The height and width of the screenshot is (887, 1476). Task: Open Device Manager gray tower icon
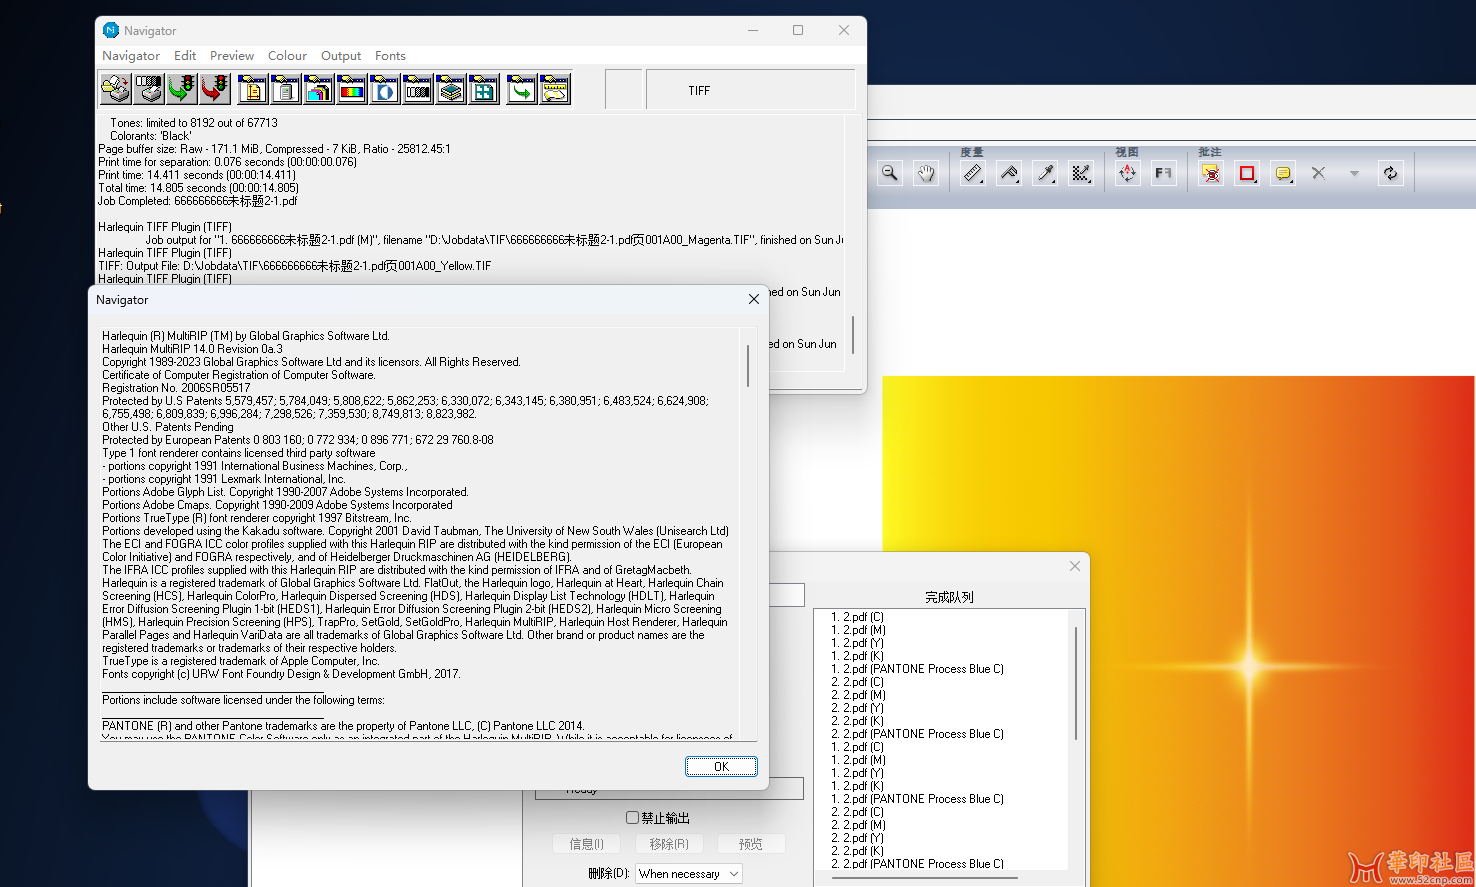coord(286,89)
